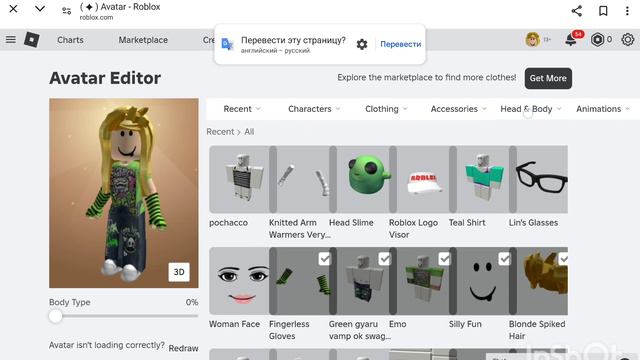
Task: Click the Silly Fun label
Action: coord(465,324)
